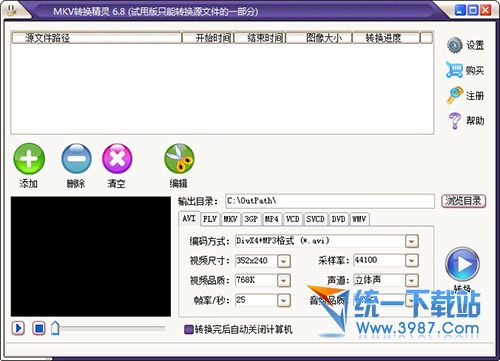This screenshot has height=361, width=500.
Task: Click the application icon in title bar
Action: [11, 10]
